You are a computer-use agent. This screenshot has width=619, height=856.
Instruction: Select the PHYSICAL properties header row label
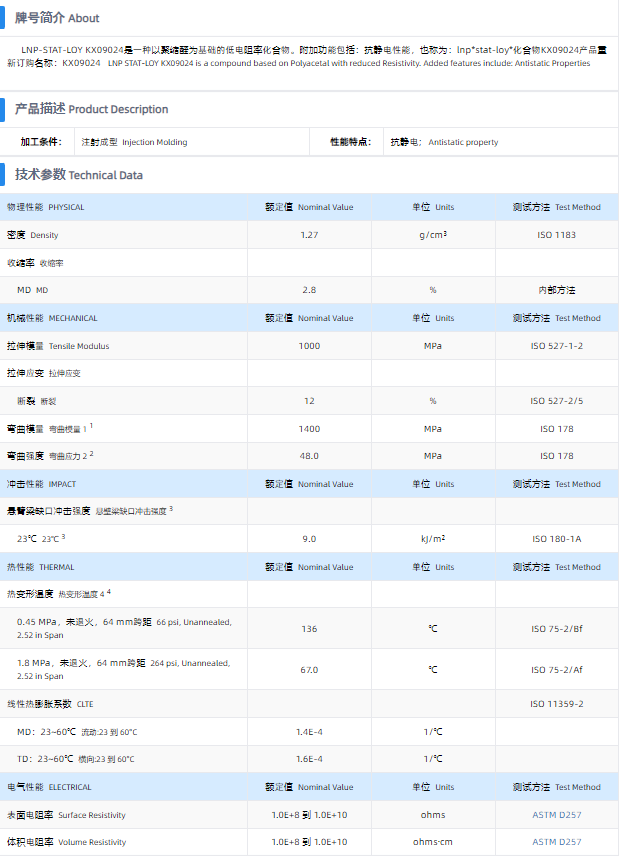[x=46, y=207]
